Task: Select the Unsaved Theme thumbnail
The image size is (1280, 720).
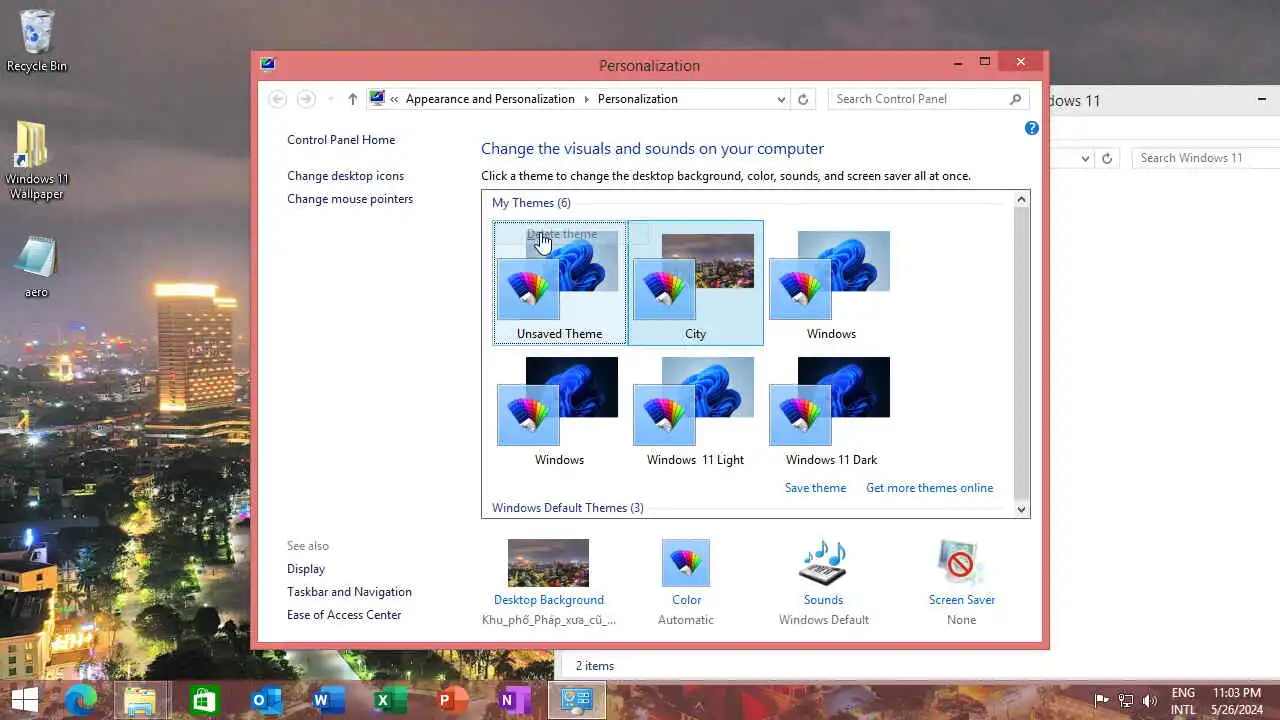Action: tap(559, 283)
